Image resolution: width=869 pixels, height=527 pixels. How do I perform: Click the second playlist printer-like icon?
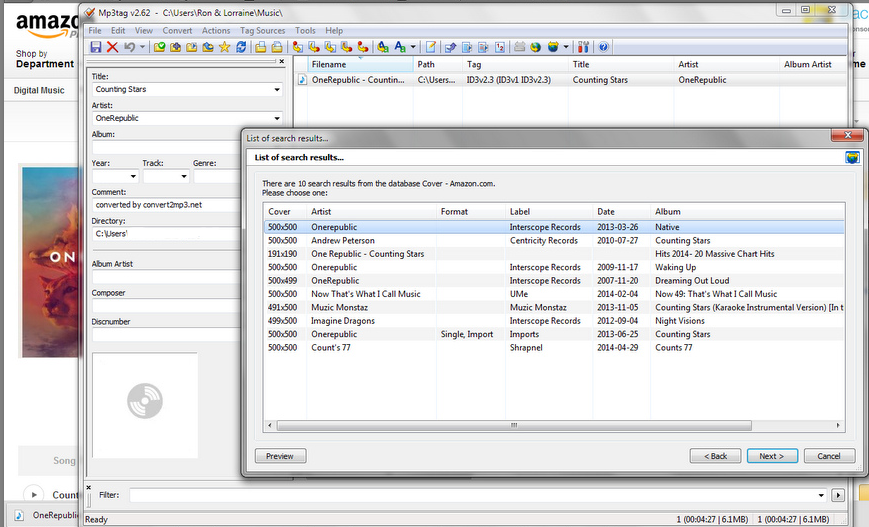click(277, 47)
